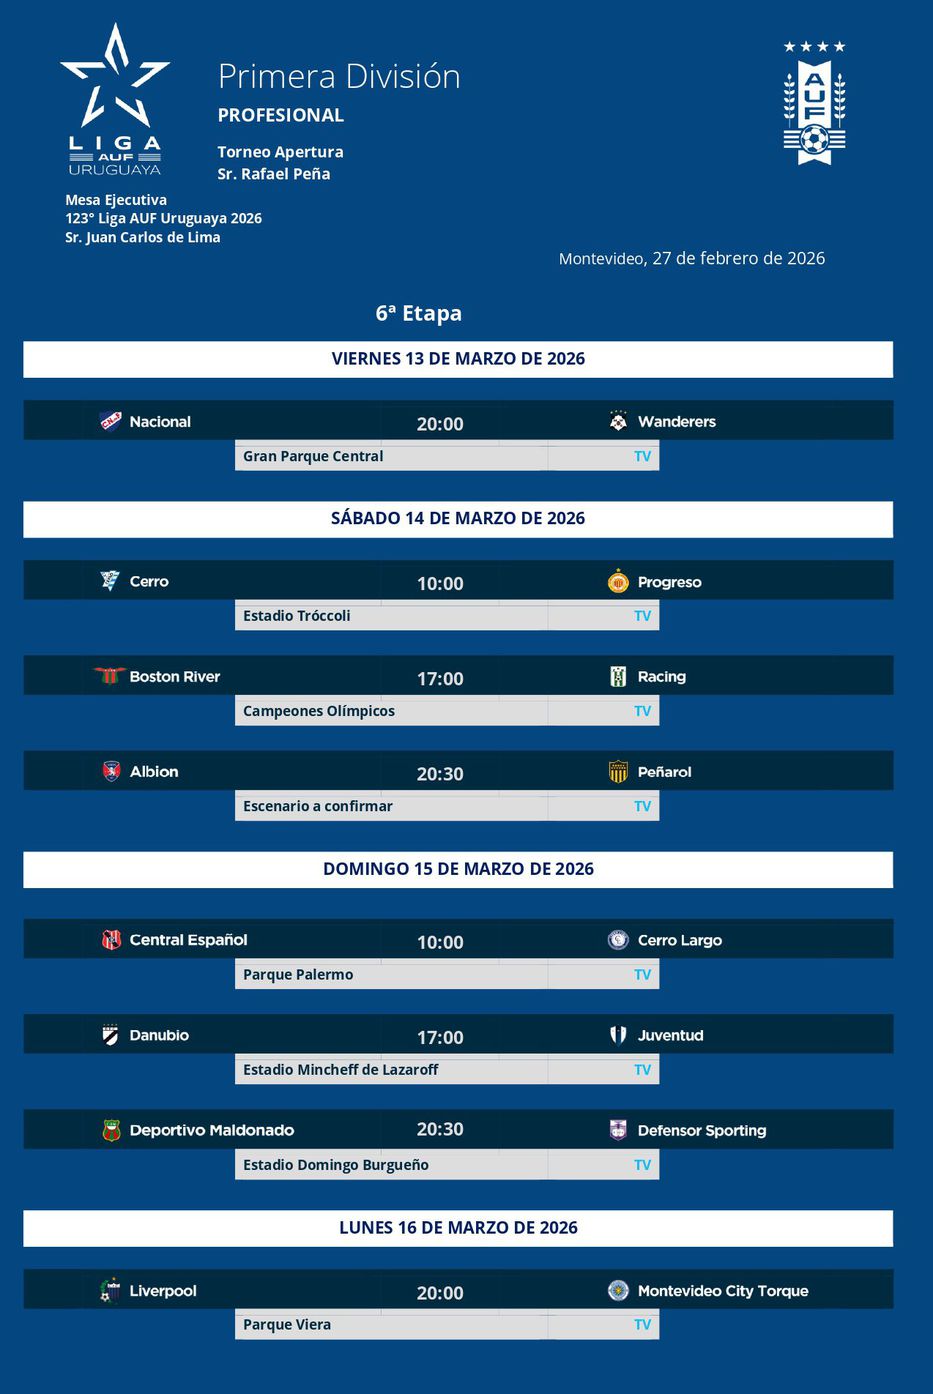Select the Domingo 15 de Marzo header
933x1394 pixels.
tap(458, 869)
